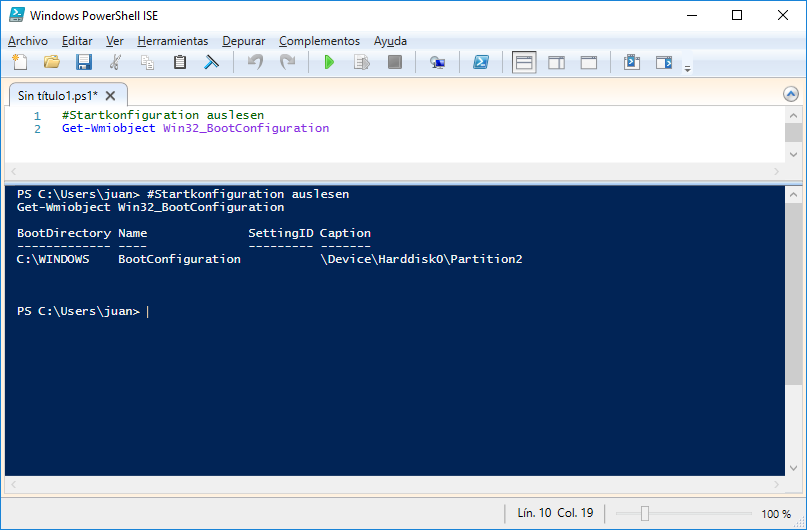Click the script pane's vertical scrollbar down arrow
Viewport: 807px width, 530px height.
(793, 154)
